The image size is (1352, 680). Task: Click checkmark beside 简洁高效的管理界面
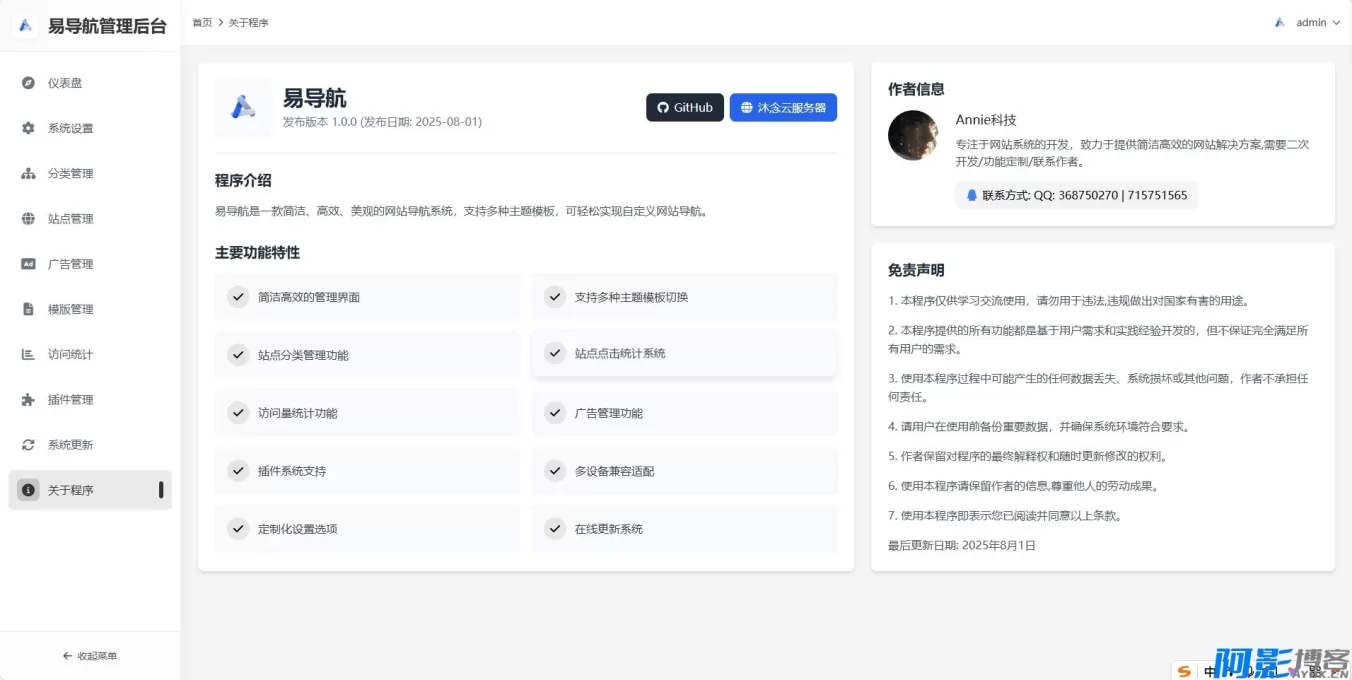pyautogui.click(x=238, y=296)
